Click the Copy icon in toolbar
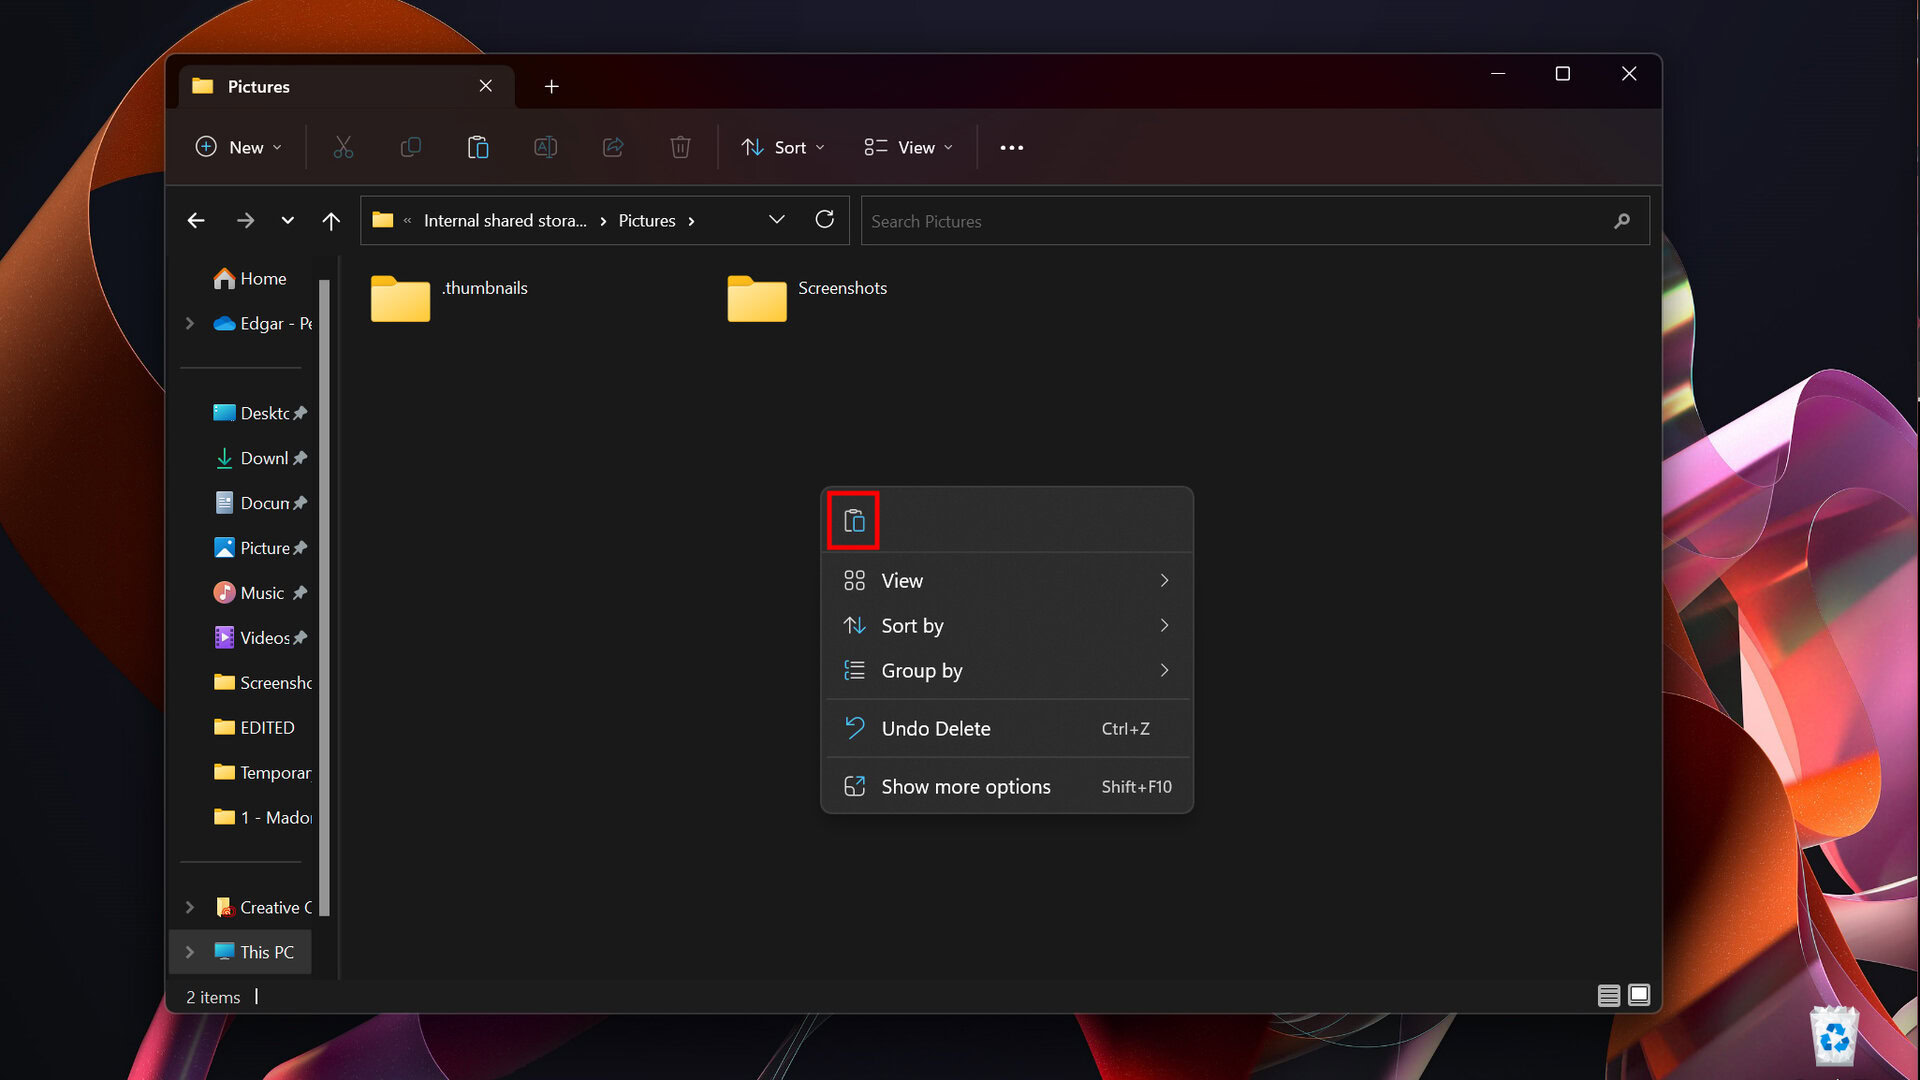1920x1080 pixels. click(410, 147)
